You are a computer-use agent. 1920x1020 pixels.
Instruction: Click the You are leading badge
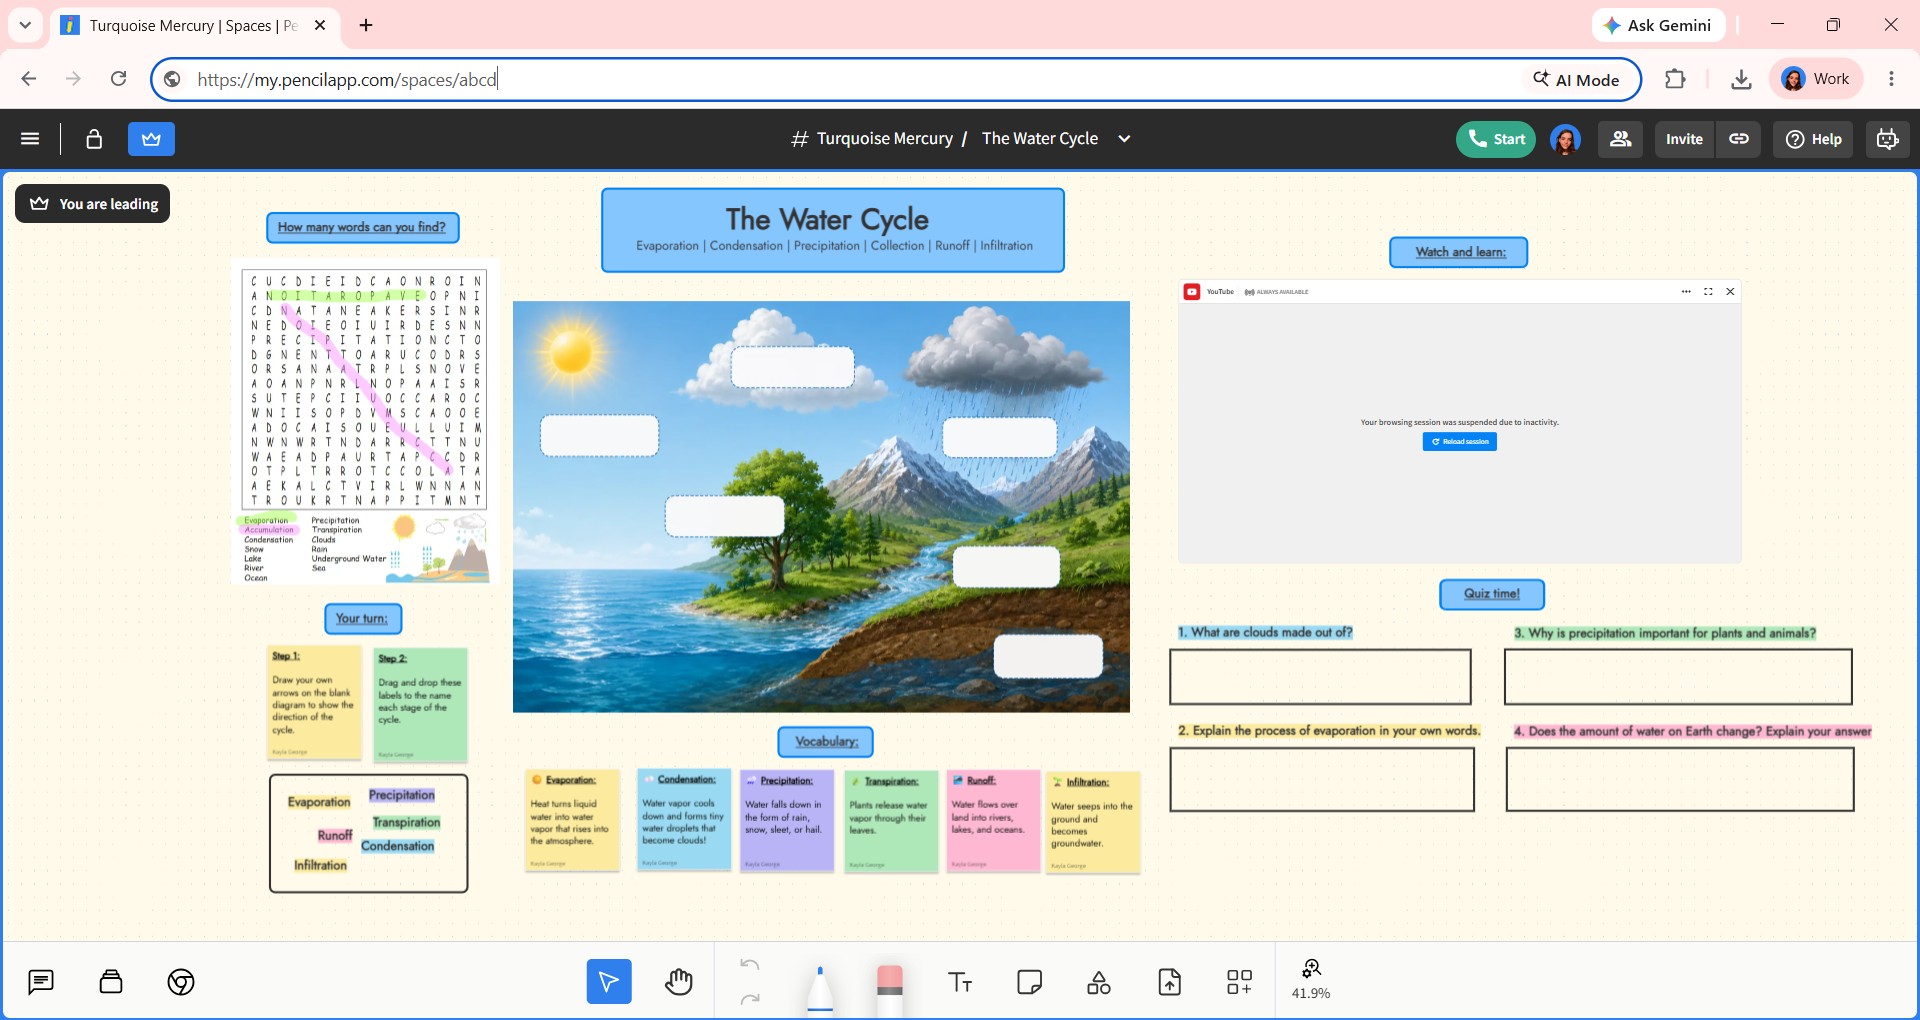[x=93, y=204]
